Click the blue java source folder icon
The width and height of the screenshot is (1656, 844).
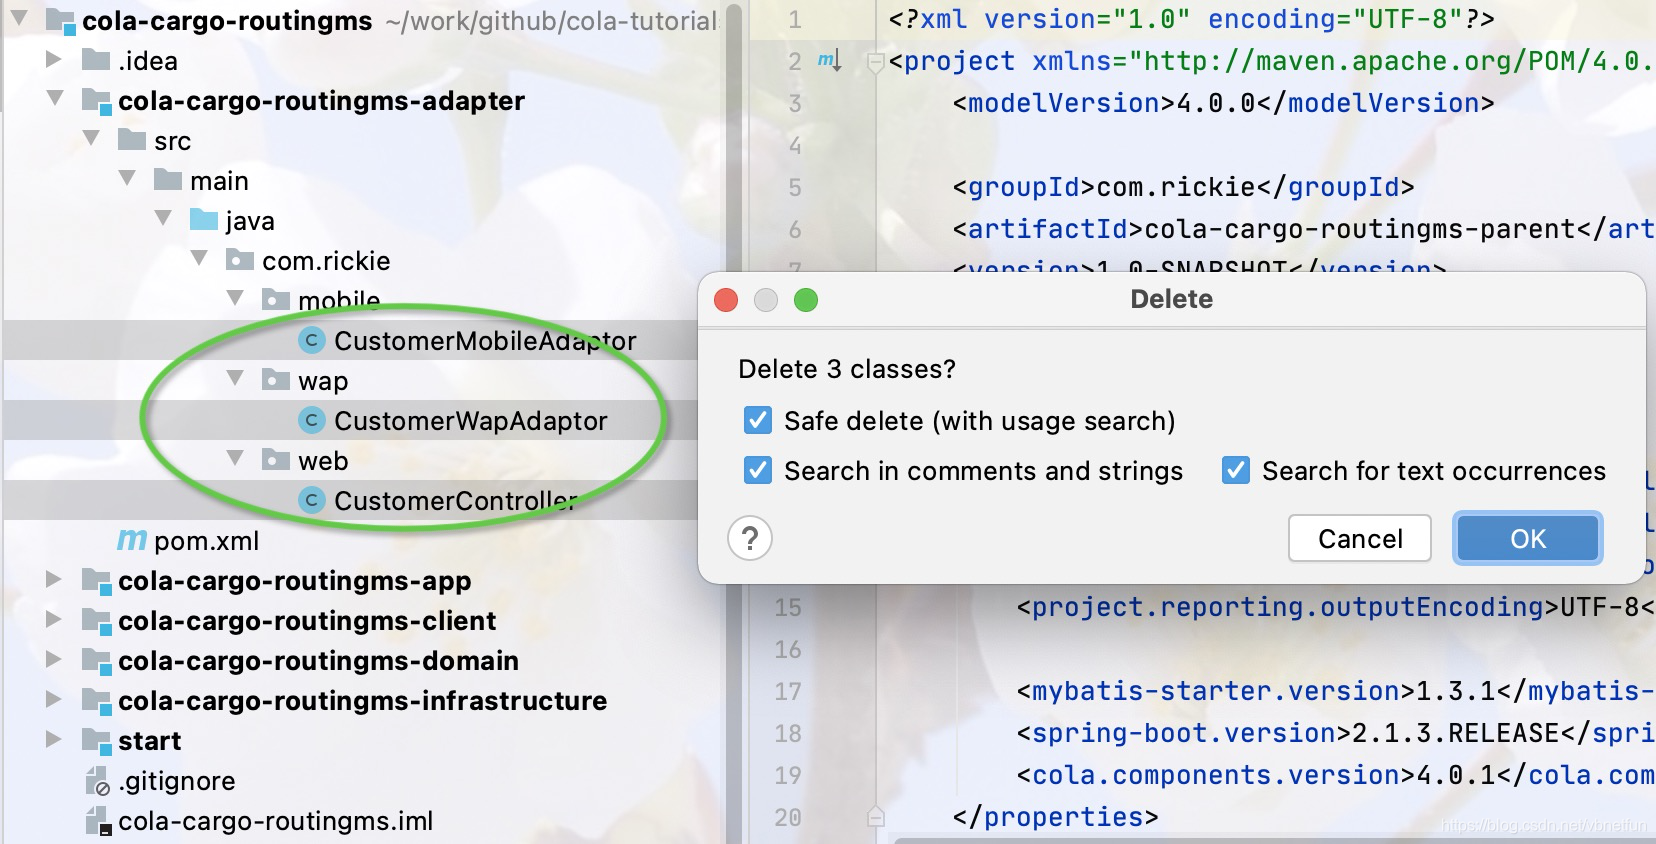(204, 220)
